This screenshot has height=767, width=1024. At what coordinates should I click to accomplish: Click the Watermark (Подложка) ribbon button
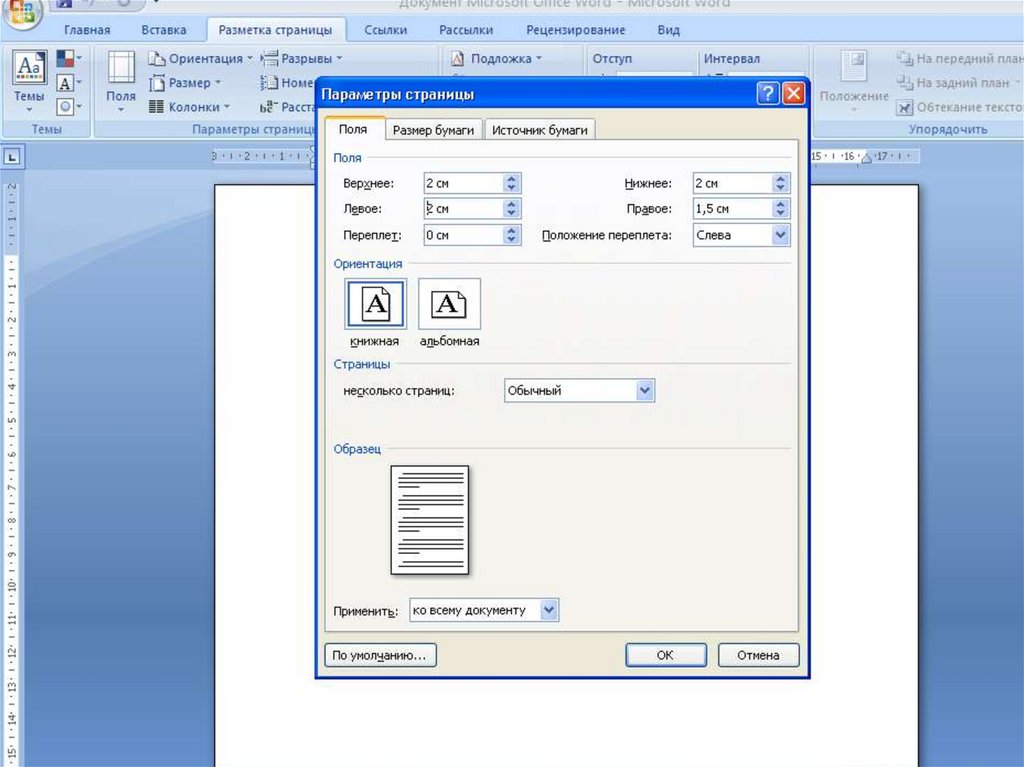497,59
